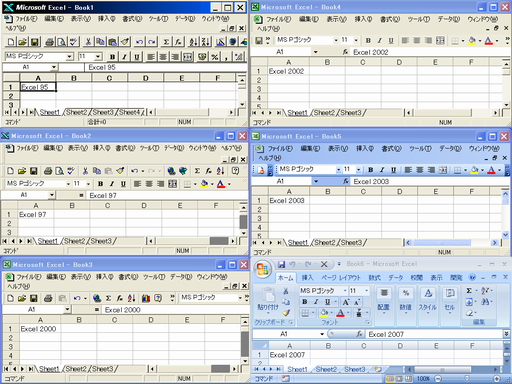
Task: Switch to Sheet2 tab in Excel 2002 window
Action: 326,113
